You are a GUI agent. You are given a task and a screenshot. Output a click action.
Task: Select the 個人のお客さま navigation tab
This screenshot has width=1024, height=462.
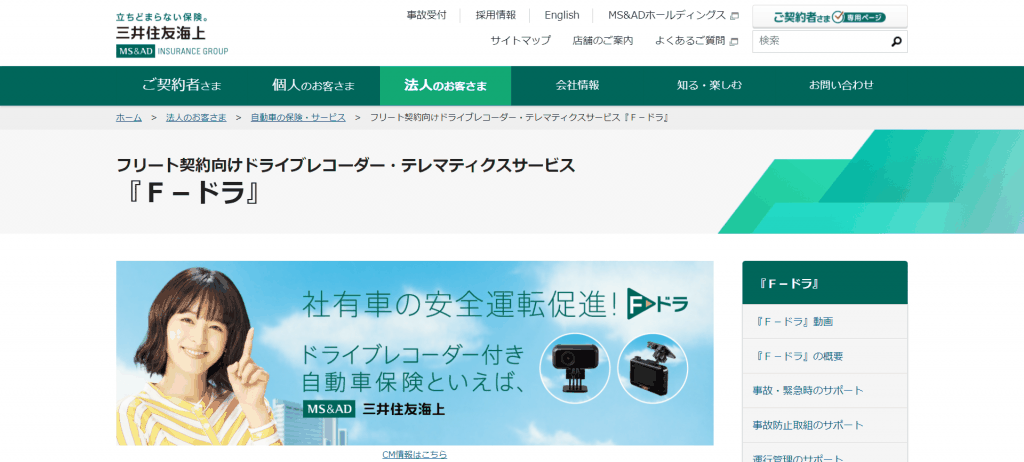pyautogui.click(x=314, y=85)
